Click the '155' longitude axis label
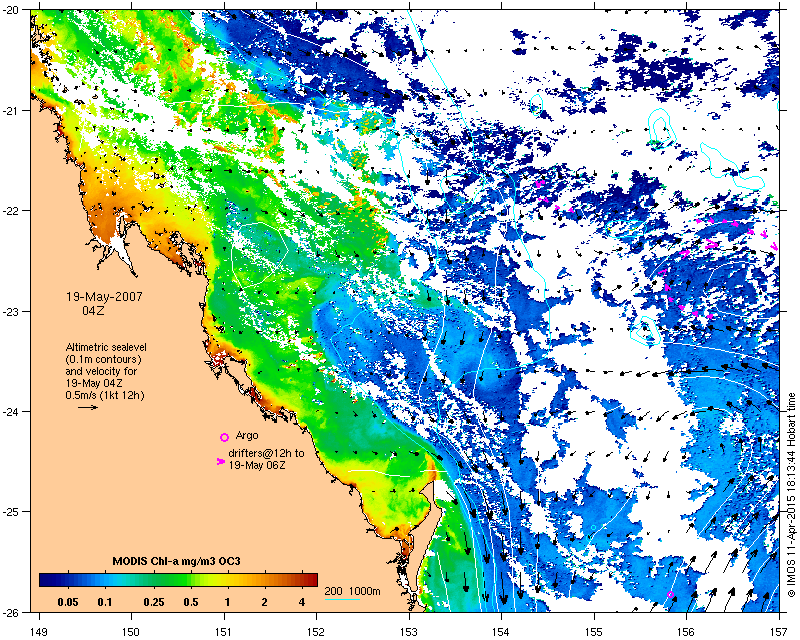 [594, 631]
